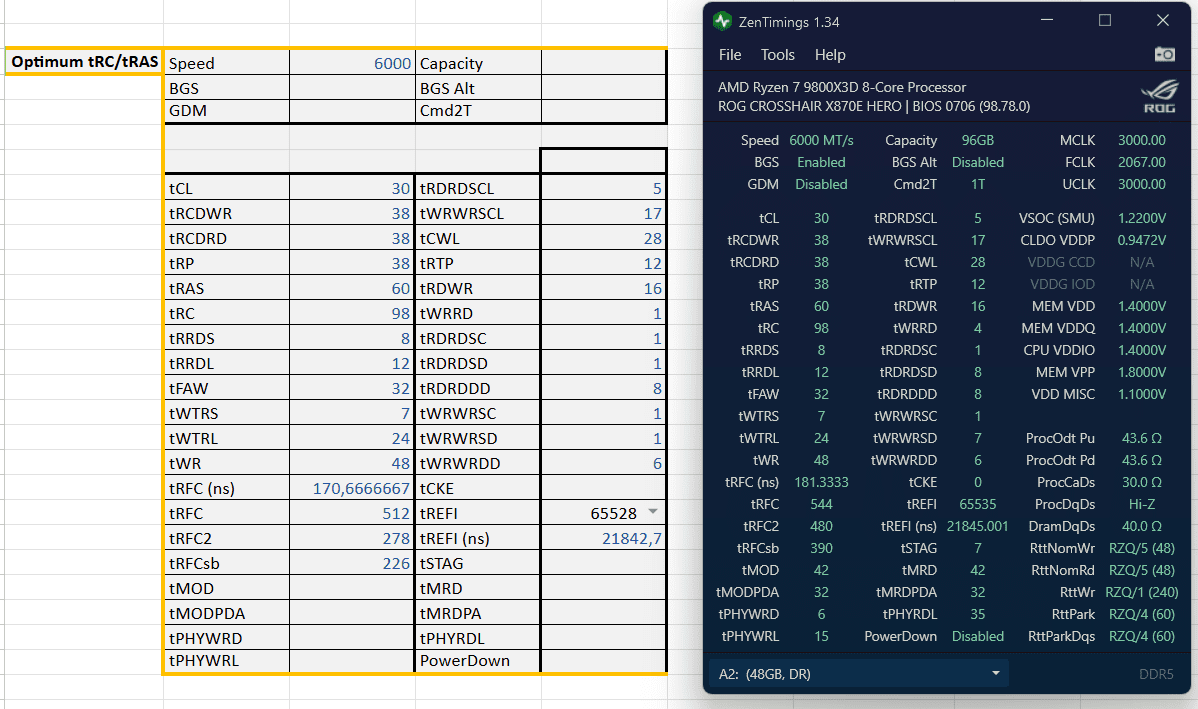This screenshot has width=1198, height=709.
Task: Click the VSOC (SMU) value 1.2200V
Action: (1141, 218)
